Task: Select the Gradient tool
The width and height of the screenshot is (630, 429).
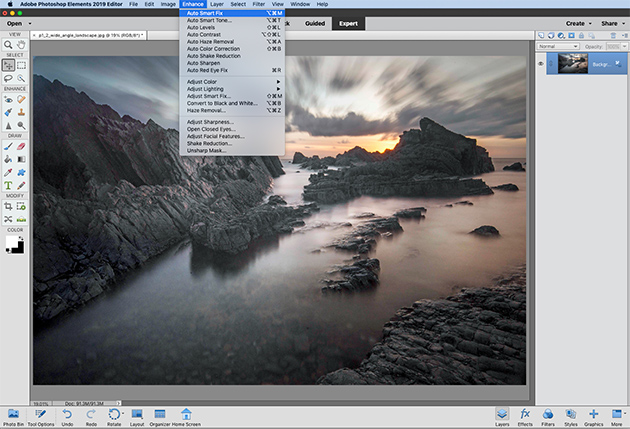Action: [x=21, y=159]
